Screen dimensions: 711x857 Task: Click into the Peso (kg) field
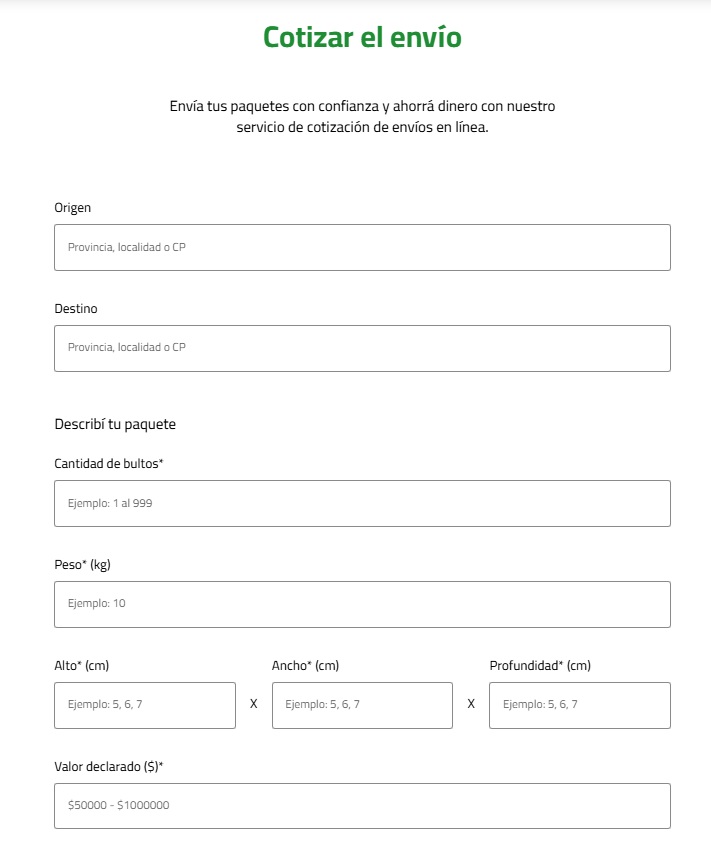tap(362, 604)
